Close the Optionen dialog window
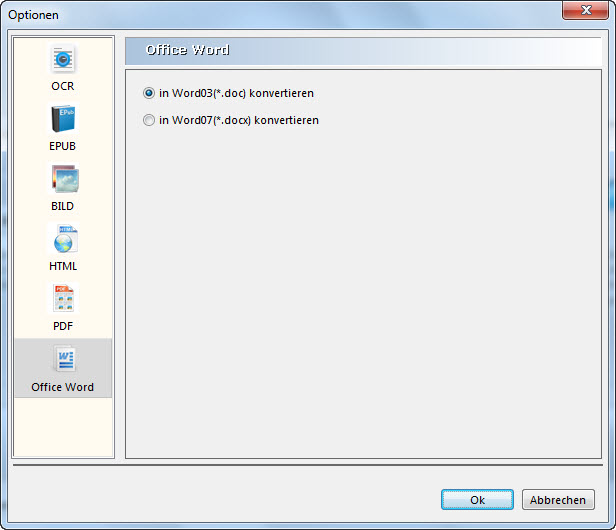The height and width of the screenshot is (530, 616). [585, 10]
